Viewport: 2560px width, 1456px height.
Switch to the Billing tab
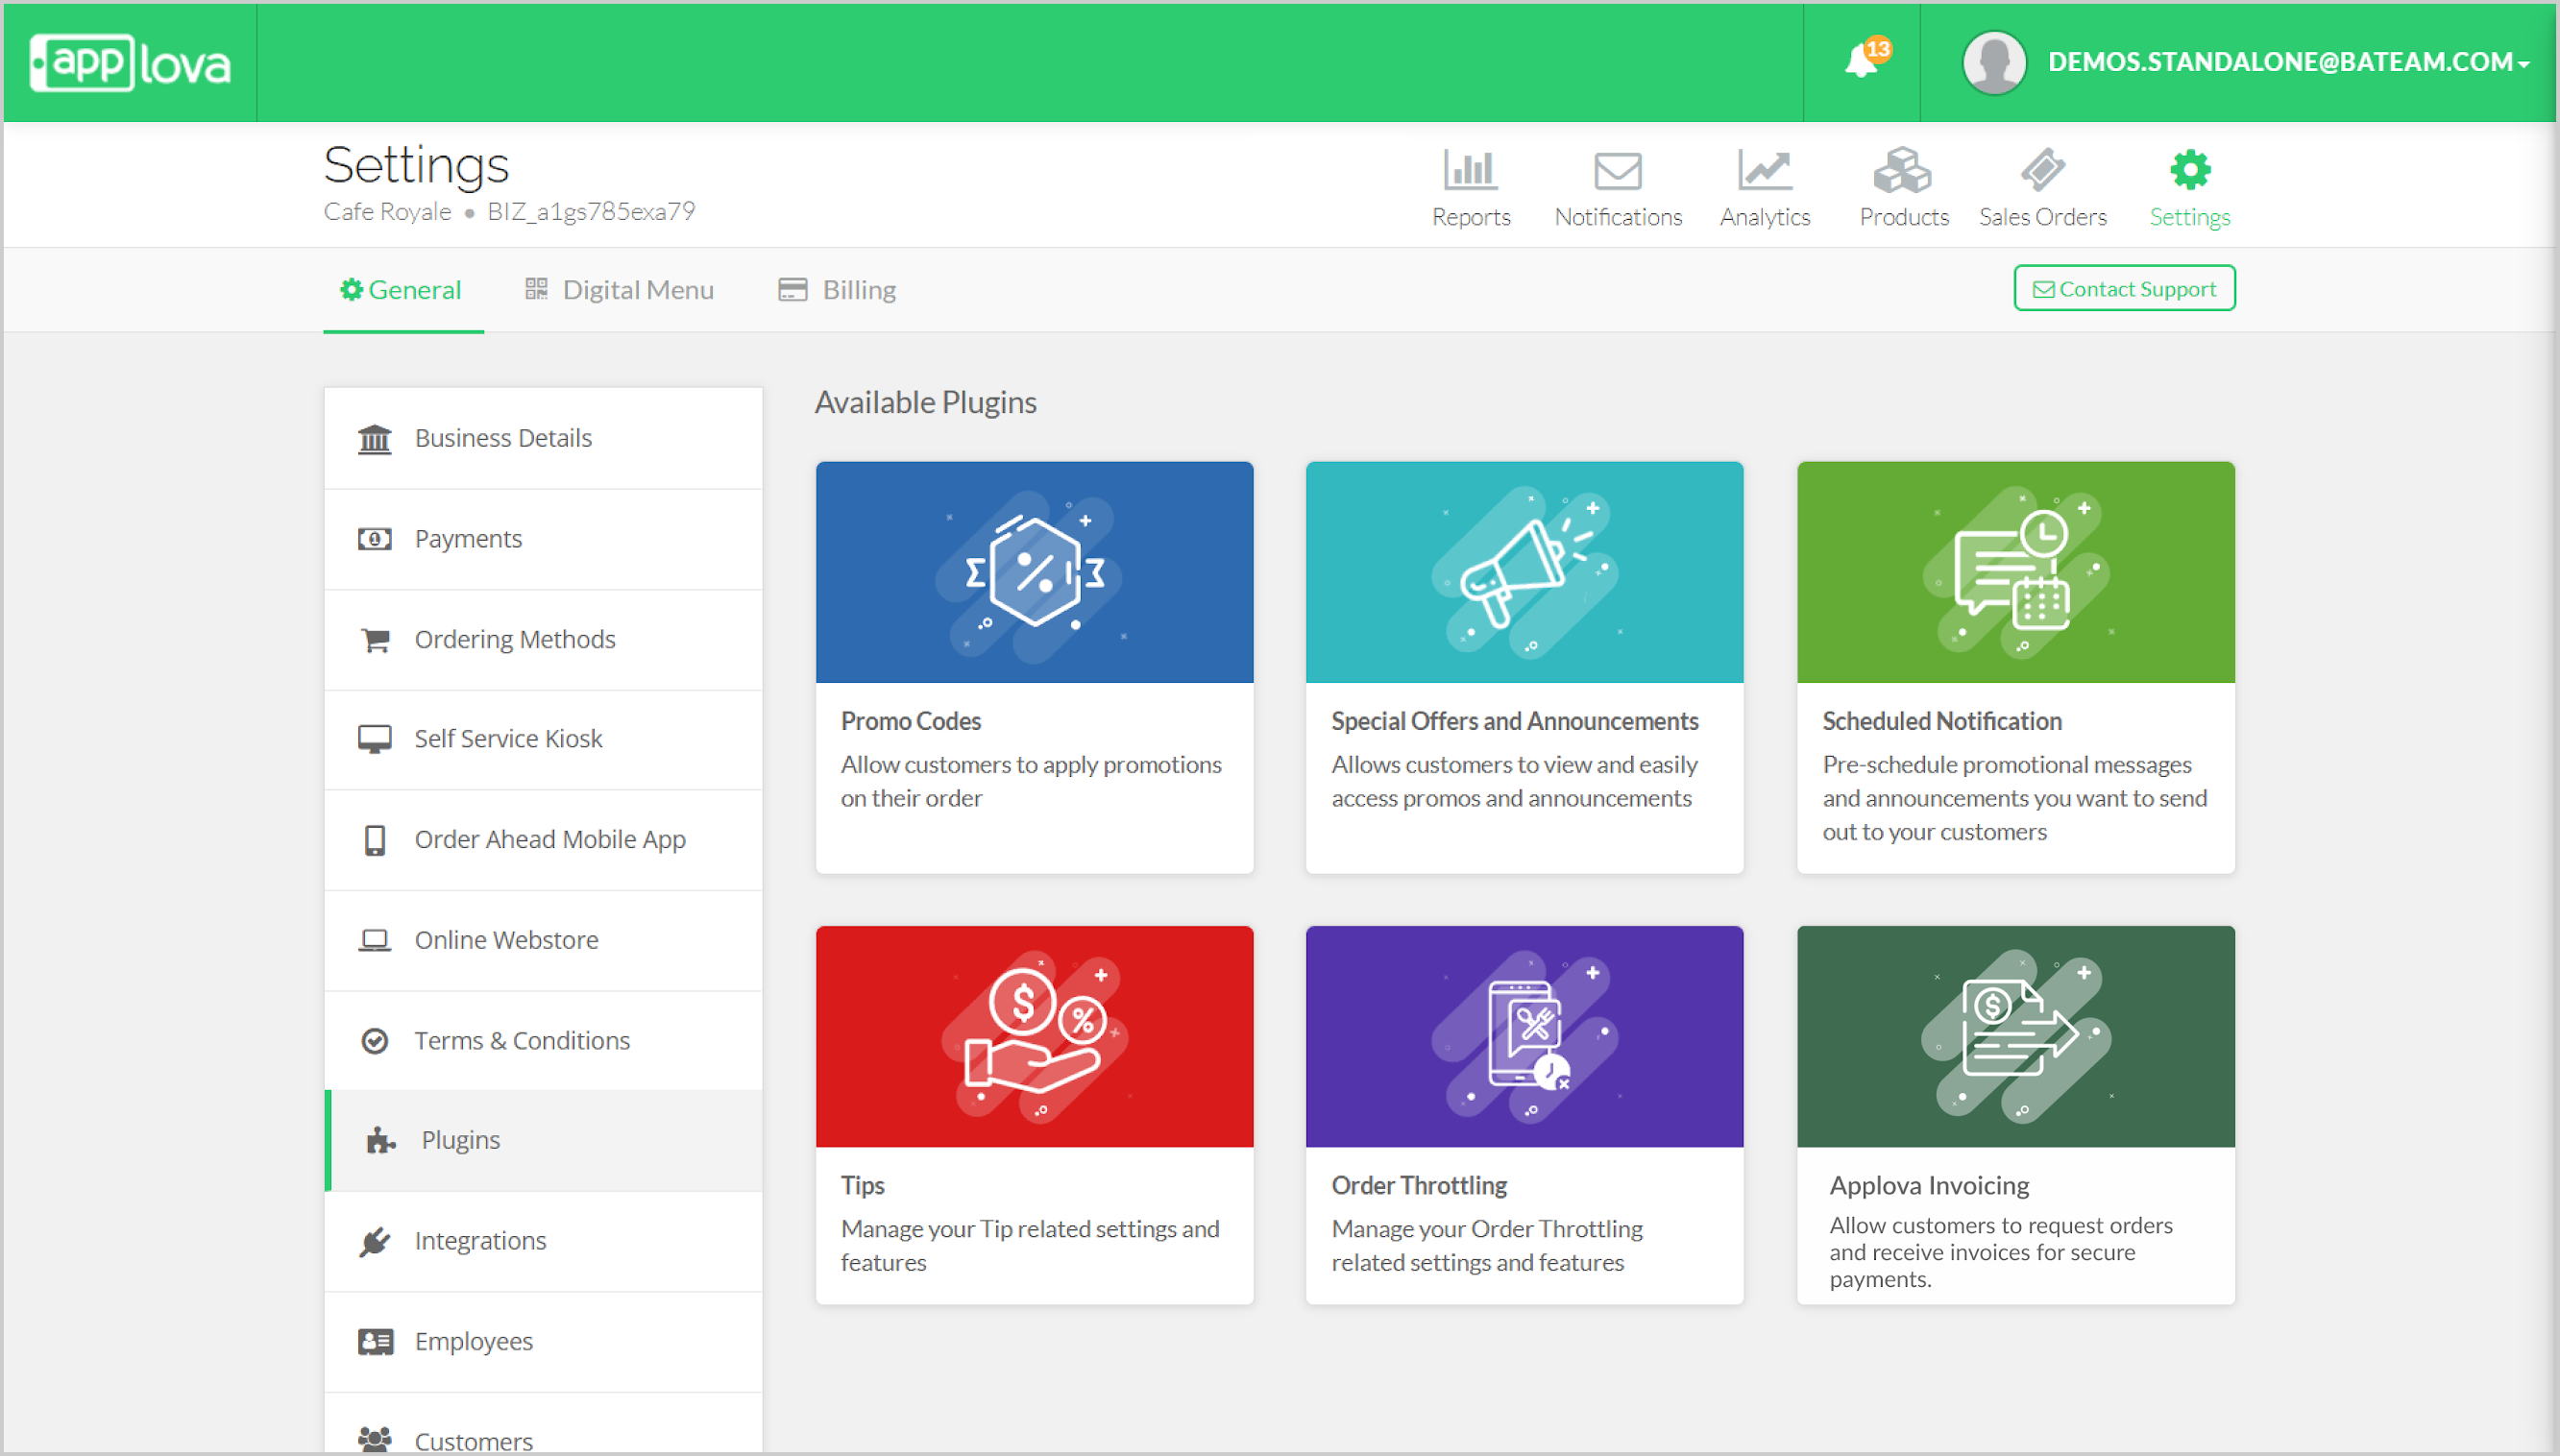tap(838, 290)
